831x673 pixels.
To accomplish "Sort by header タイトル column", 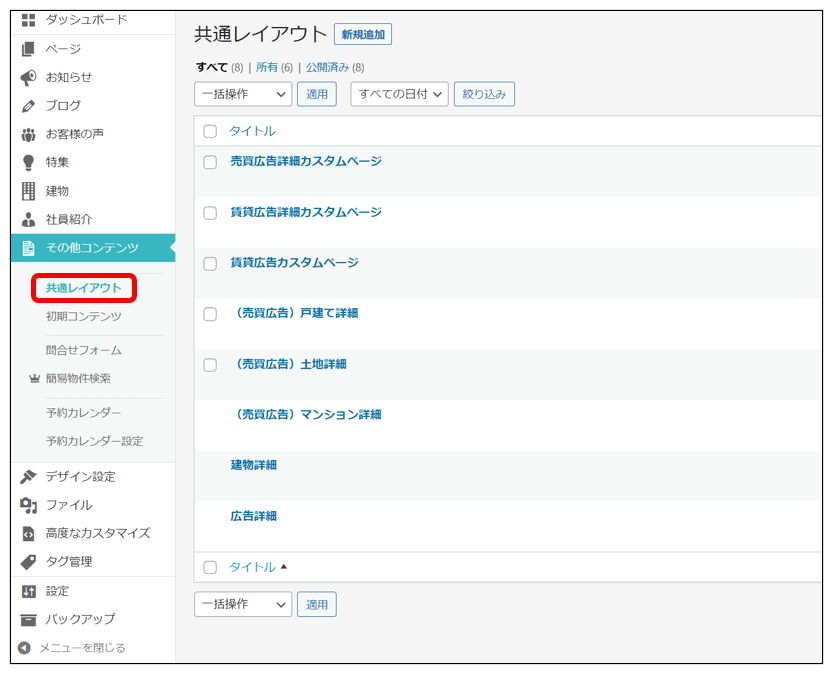I will 252,131.
